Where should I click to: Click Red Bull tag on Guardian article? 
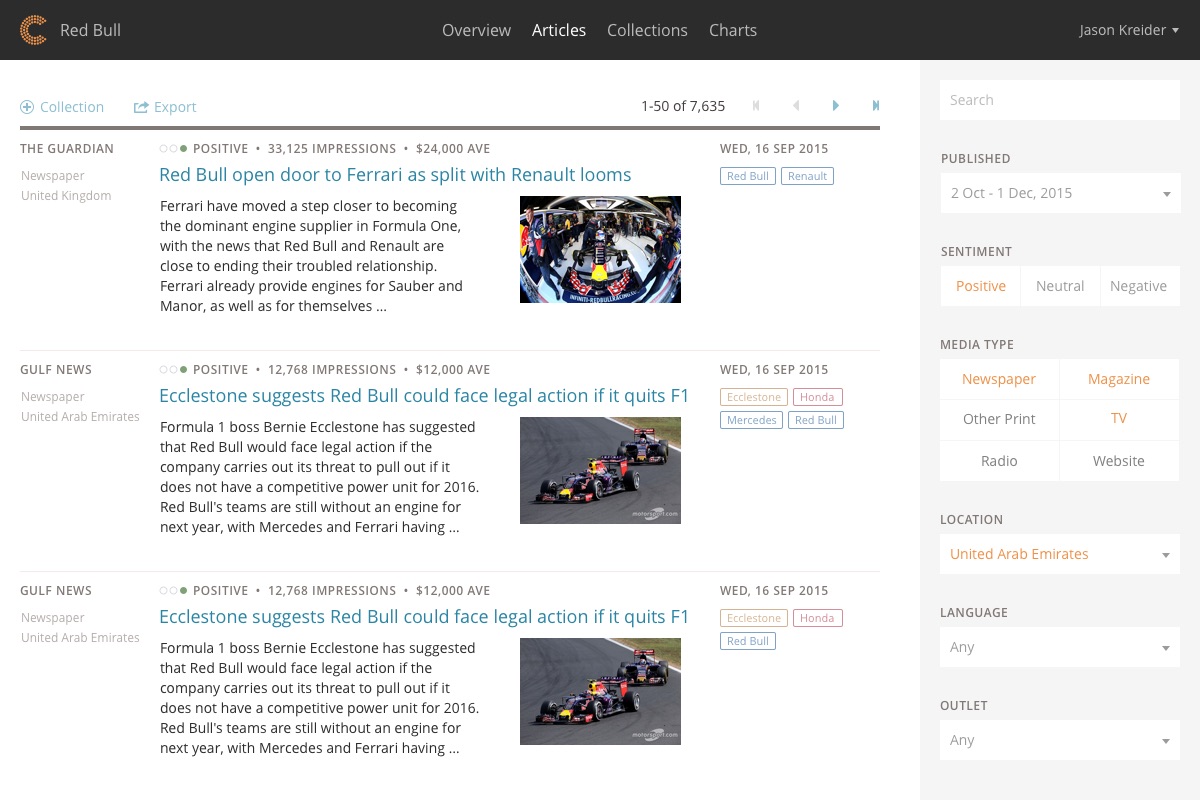point(748,176)
